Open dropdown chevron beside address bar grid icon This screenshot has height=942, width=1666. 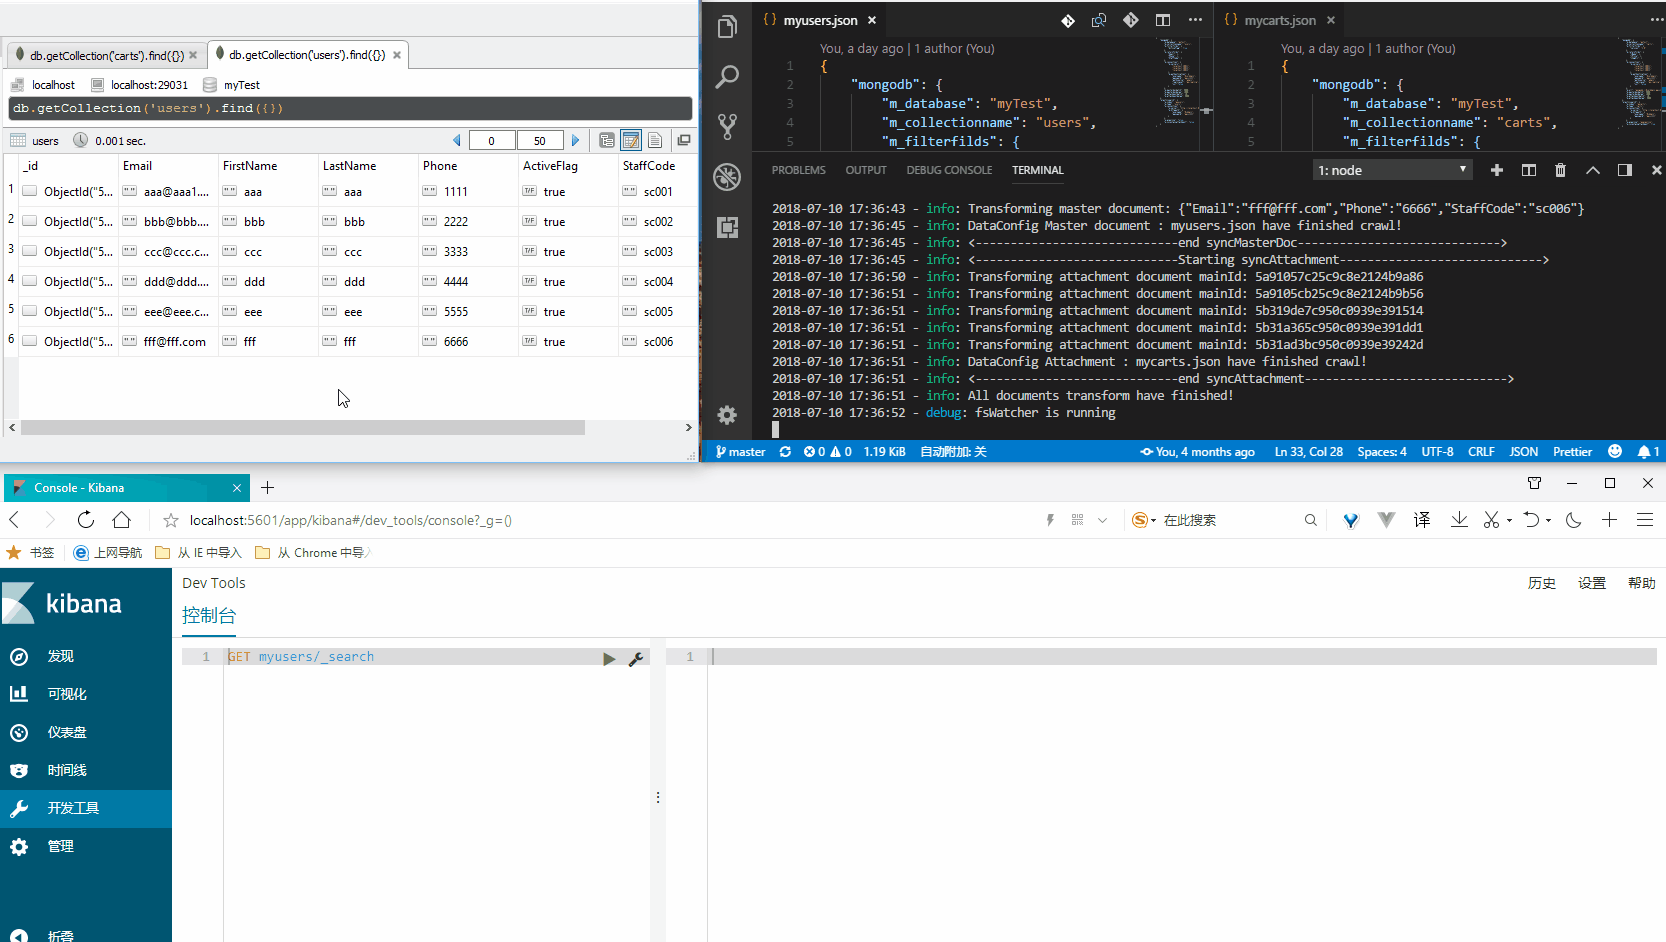[1102, 520]
